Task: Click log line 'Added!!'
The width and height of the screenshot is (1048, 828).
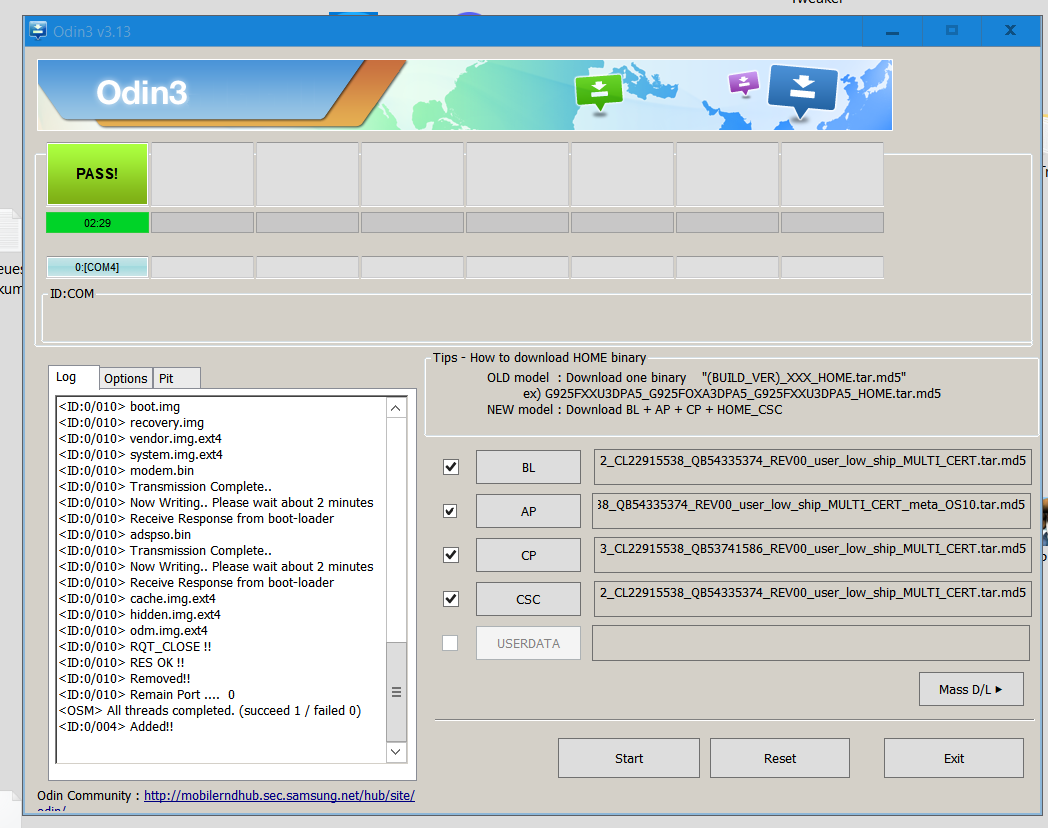Action: click(116, 726)
